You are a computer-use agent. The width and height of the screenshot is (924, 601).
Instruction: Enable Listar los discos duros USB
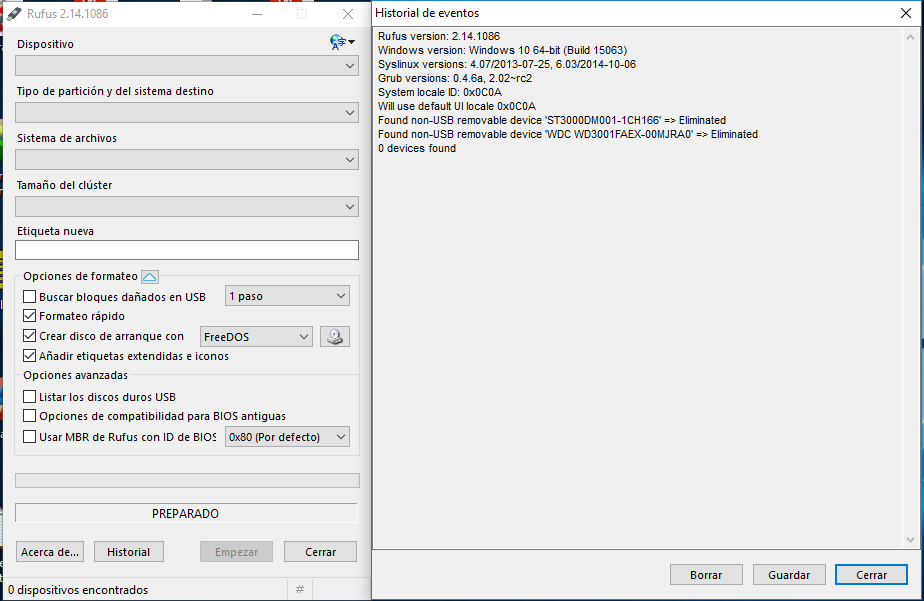(x=29, y=397)
